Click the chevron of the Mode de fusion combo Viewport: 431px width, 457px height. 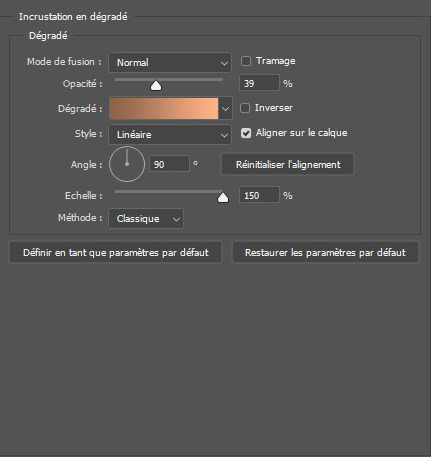(x=224, y=63)
